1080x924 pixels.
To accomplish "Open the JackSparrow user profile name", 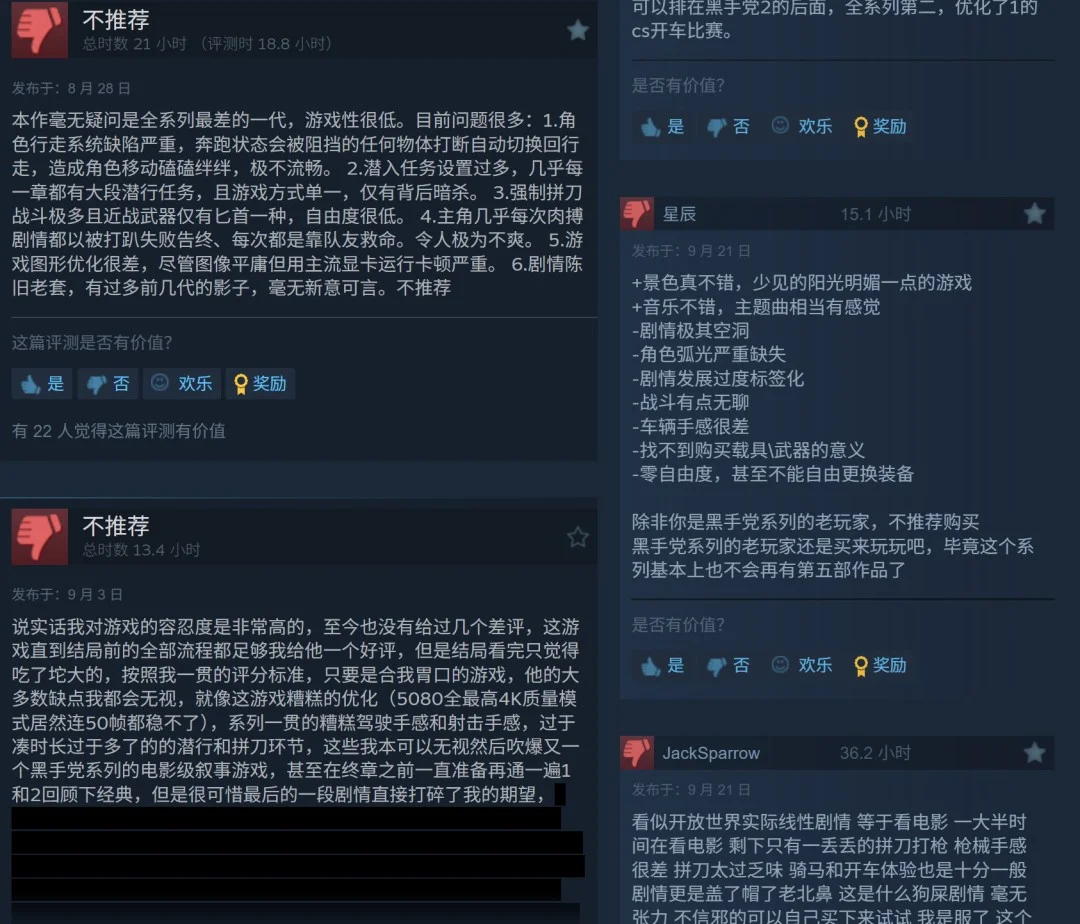I will point(711,753).
